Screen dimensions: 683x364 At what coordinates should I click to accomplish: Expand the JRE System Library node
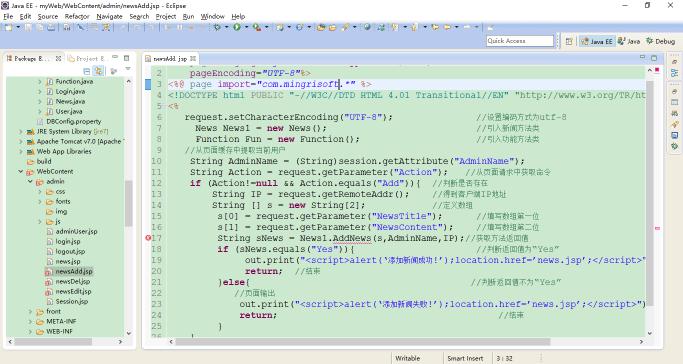[x=20, y=131]
